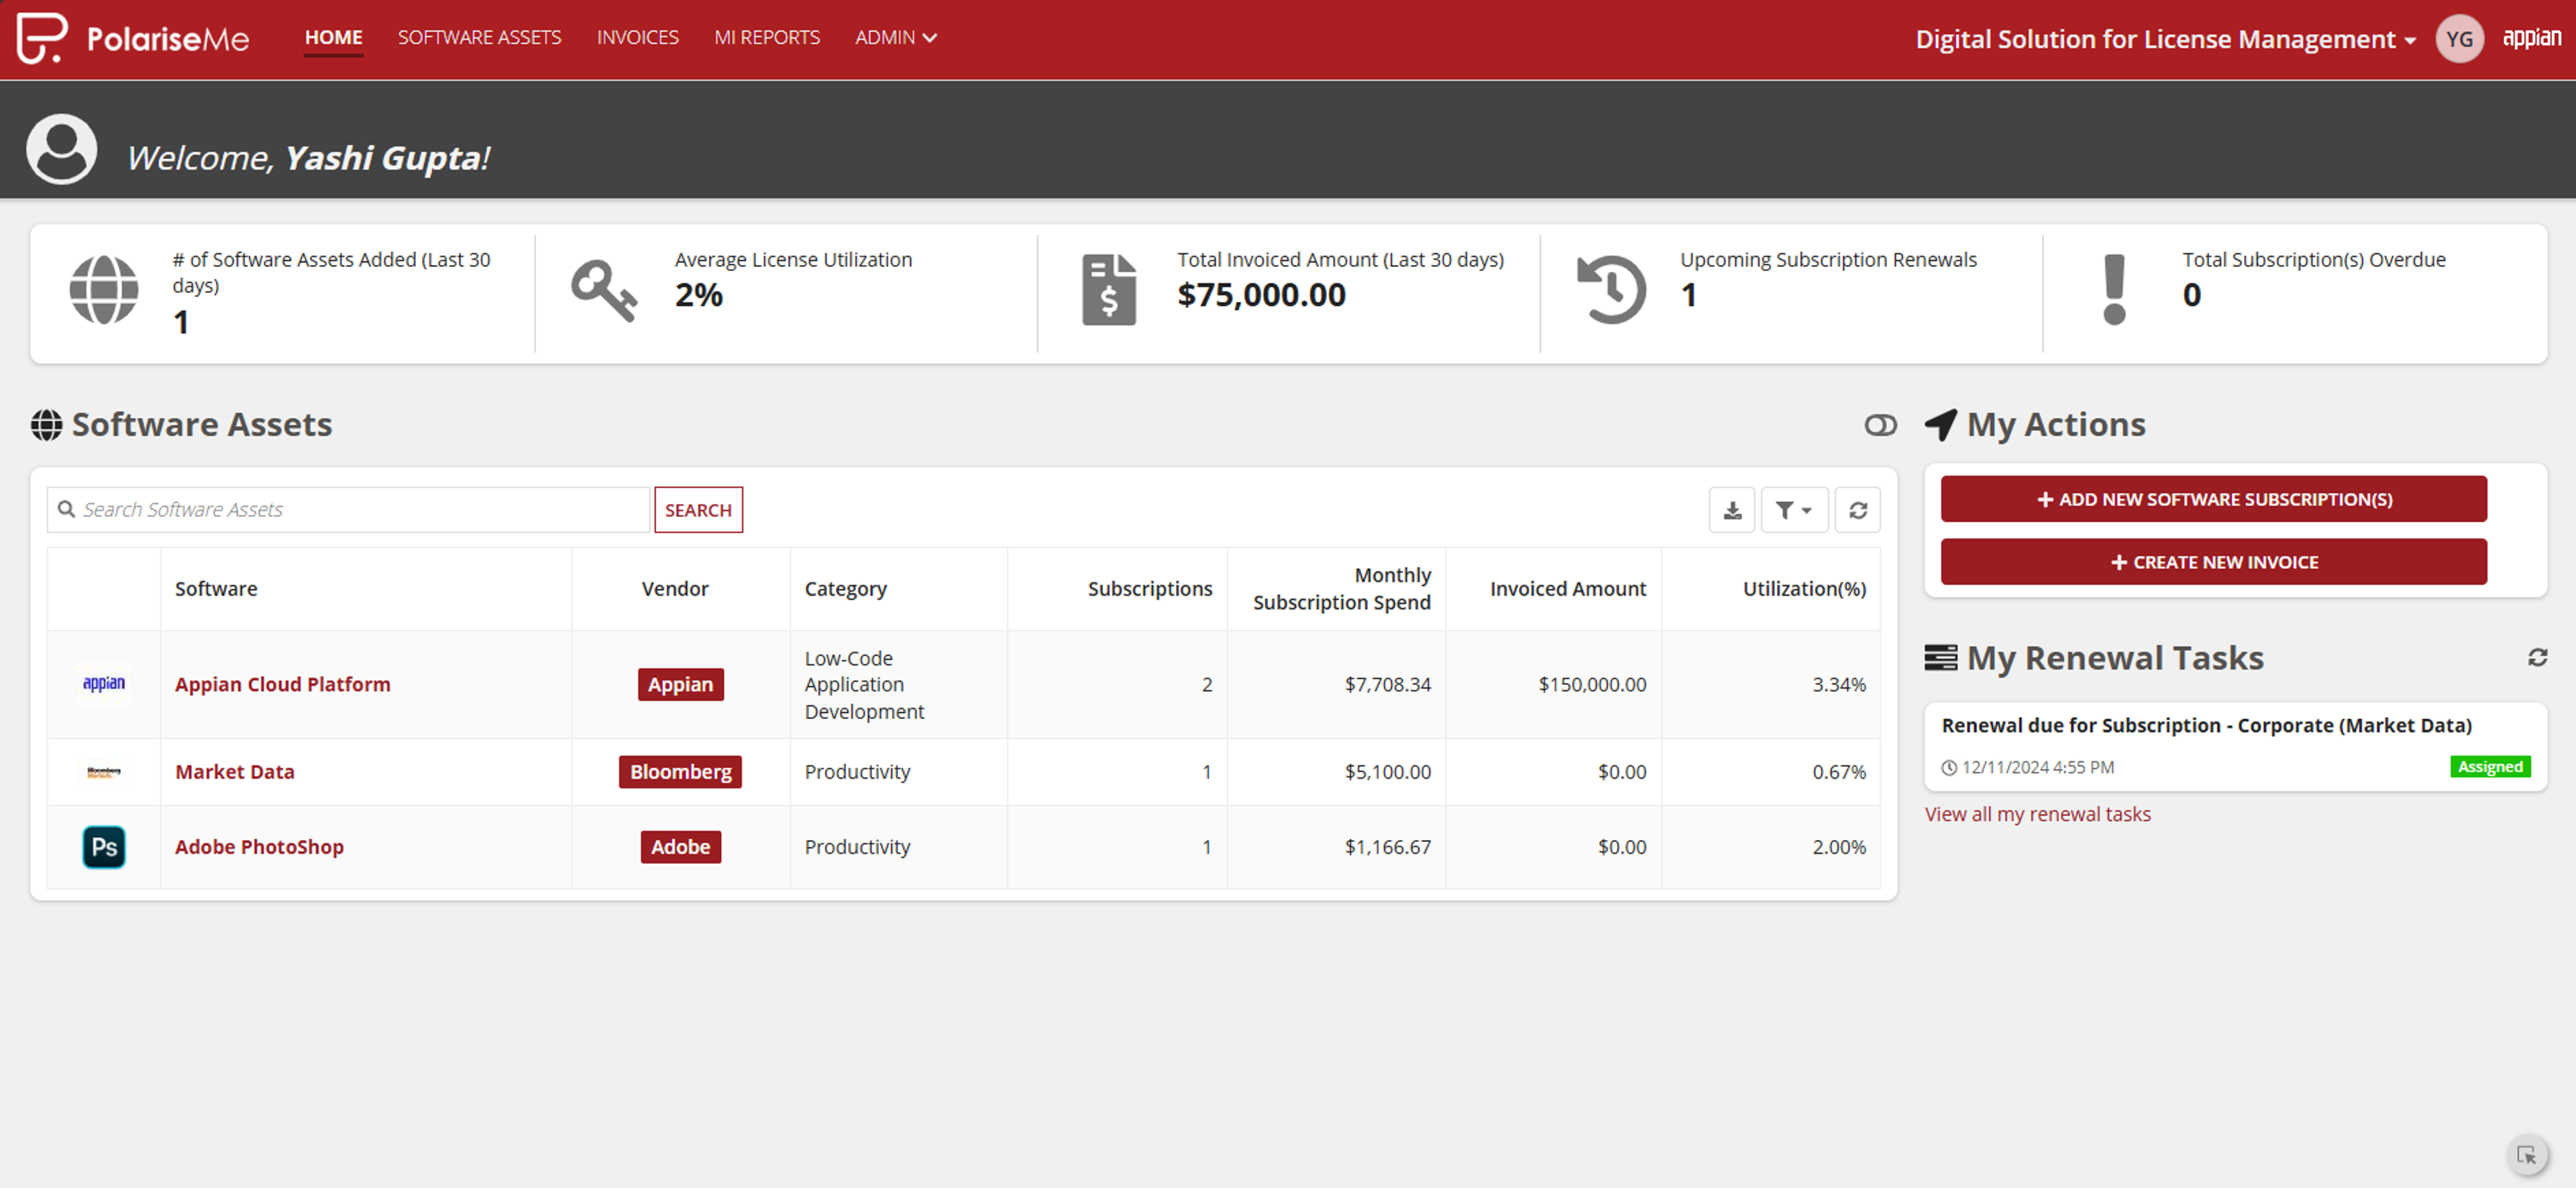This screenshot has height=1188, width=2576.
Task: Open the YG user avatar menu
Action: pyautogui.click(x=2459, y=39)
